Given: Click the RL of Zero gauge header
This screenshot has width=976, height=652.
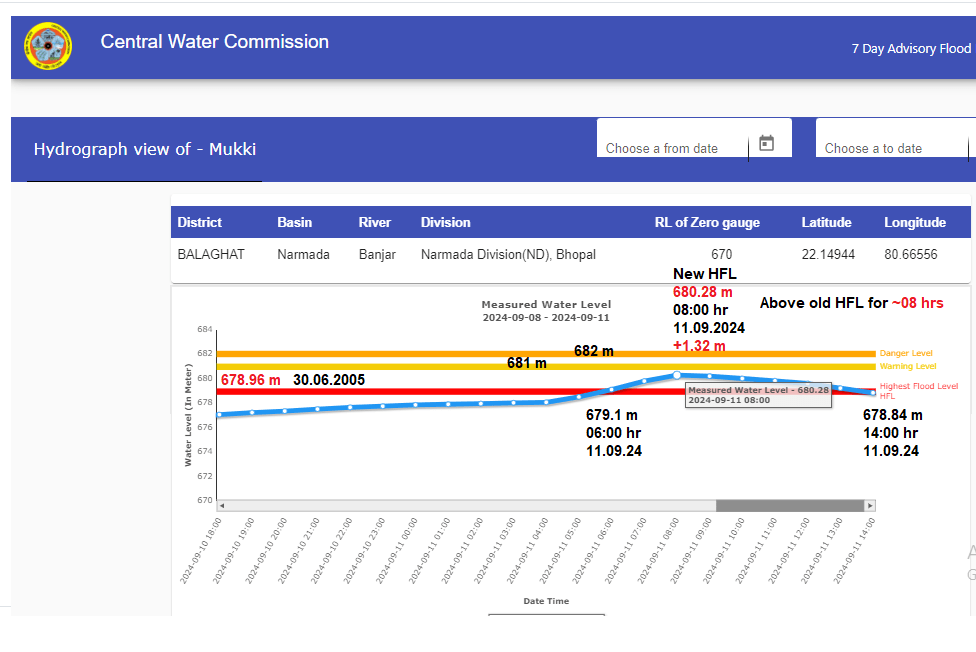Looking at the screenshot, I should point(707,222).
